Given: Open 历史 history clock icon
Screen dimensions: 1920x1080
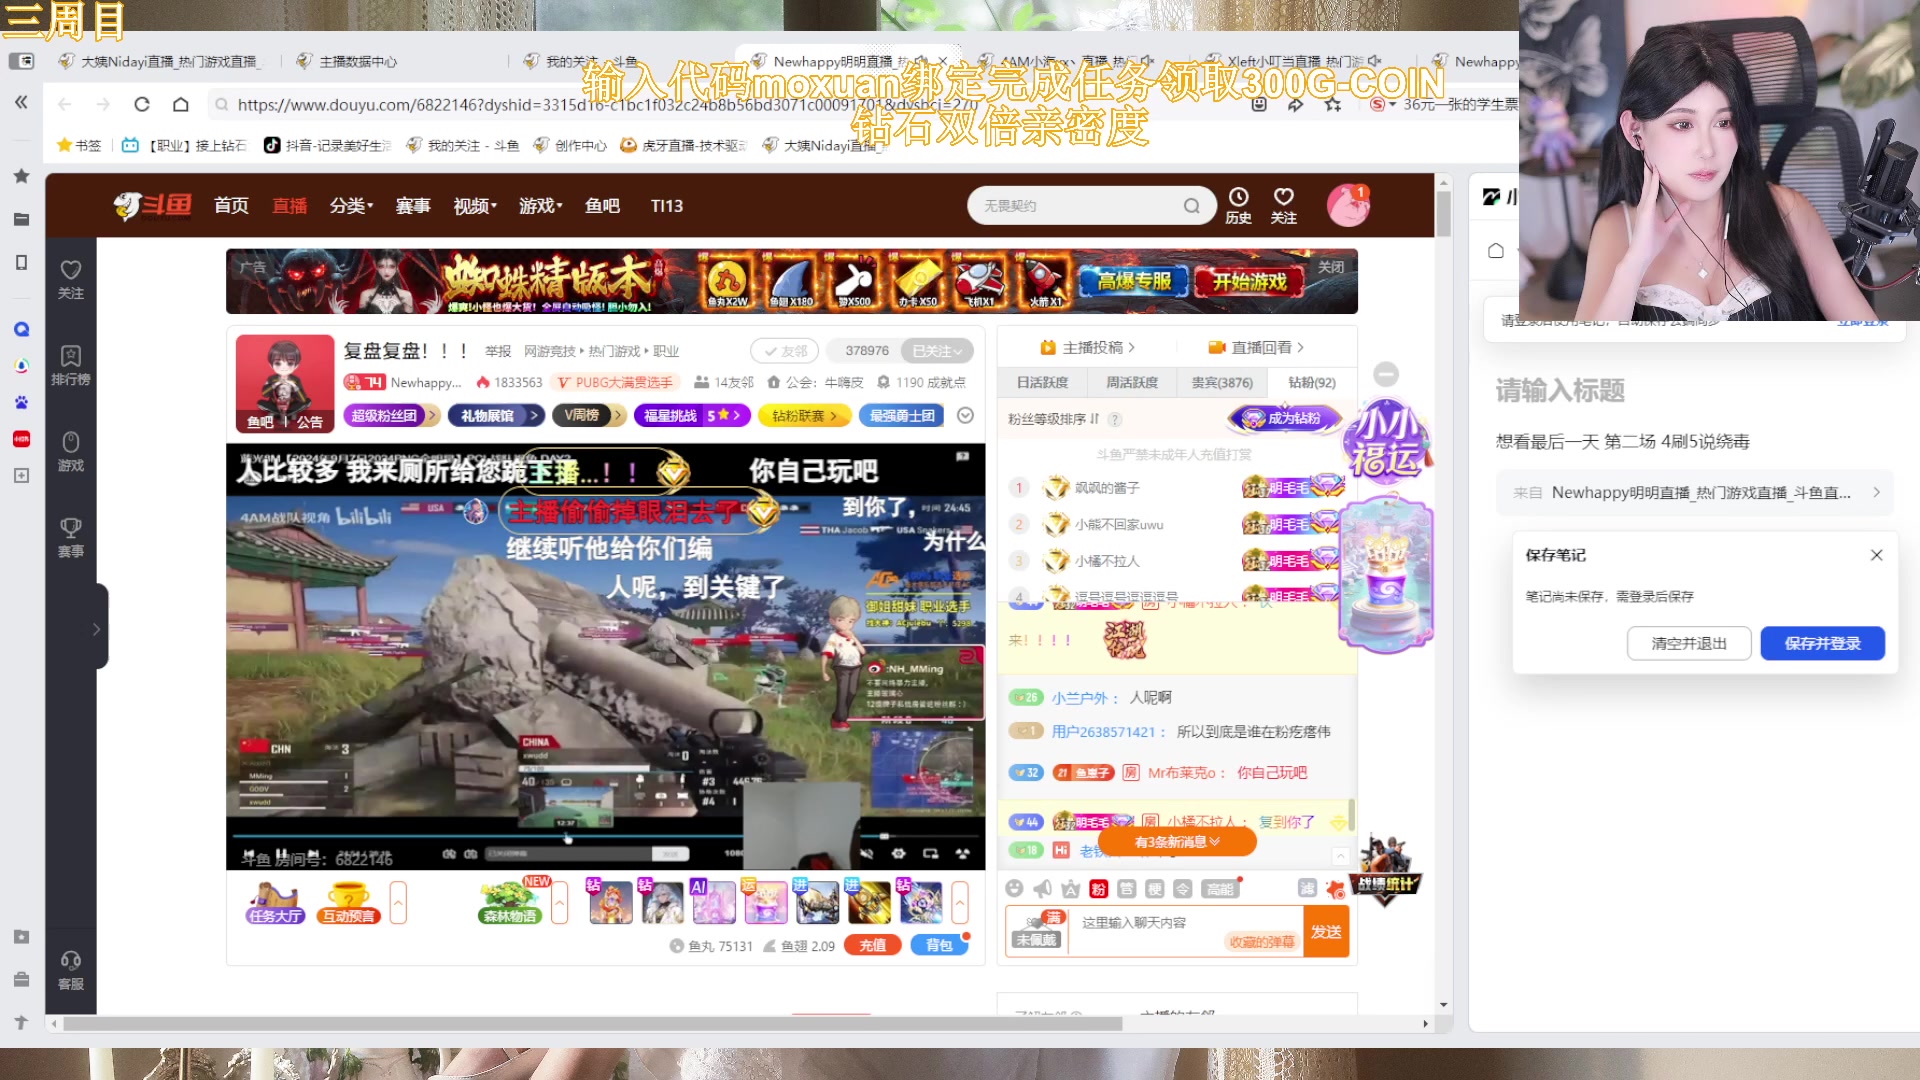Looking at the screenshot, I should (1238, 205).
